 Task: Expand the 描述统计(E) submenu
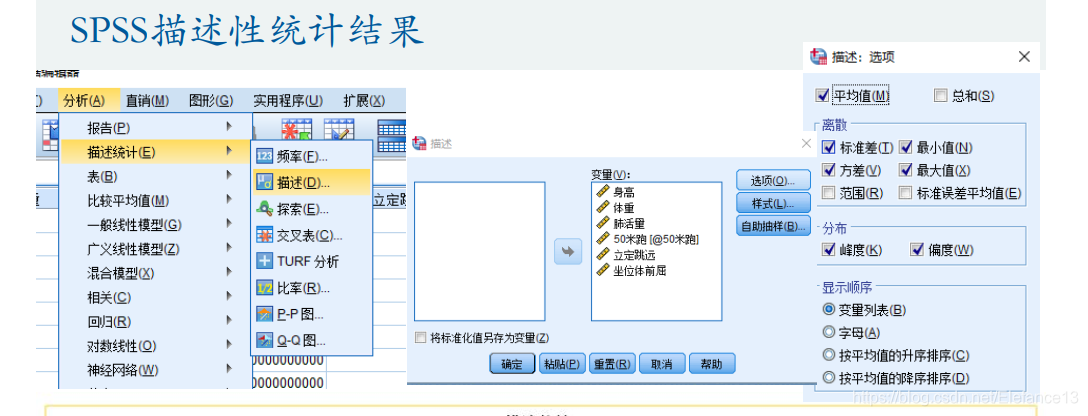pos(157,152)
